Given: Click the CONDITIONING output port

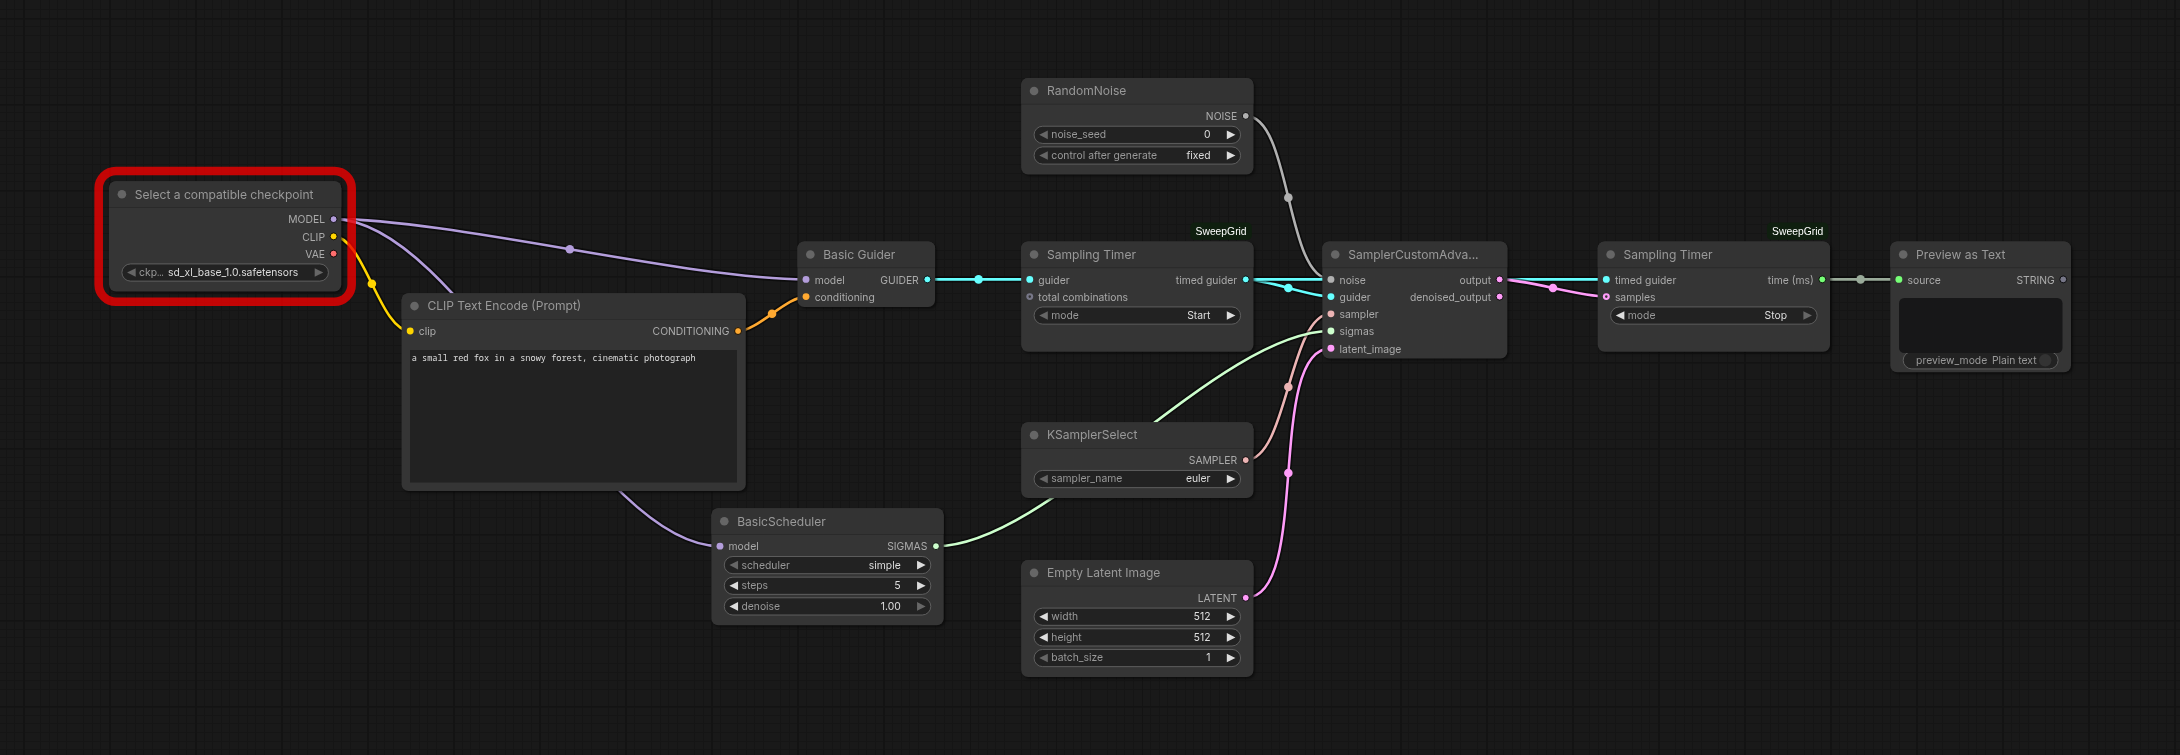Looking at the screenshot, I should pos(738,331).
